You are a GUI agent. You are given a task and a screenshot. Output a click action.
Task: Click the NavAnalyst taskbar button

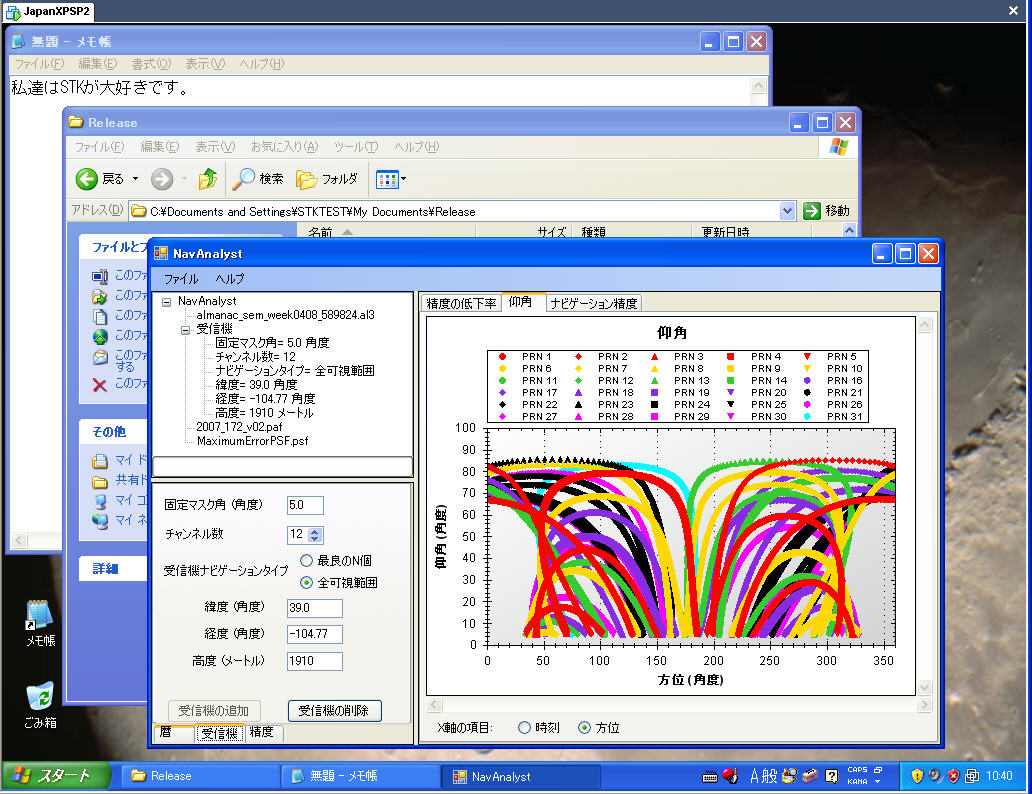[x=521, y=776]
